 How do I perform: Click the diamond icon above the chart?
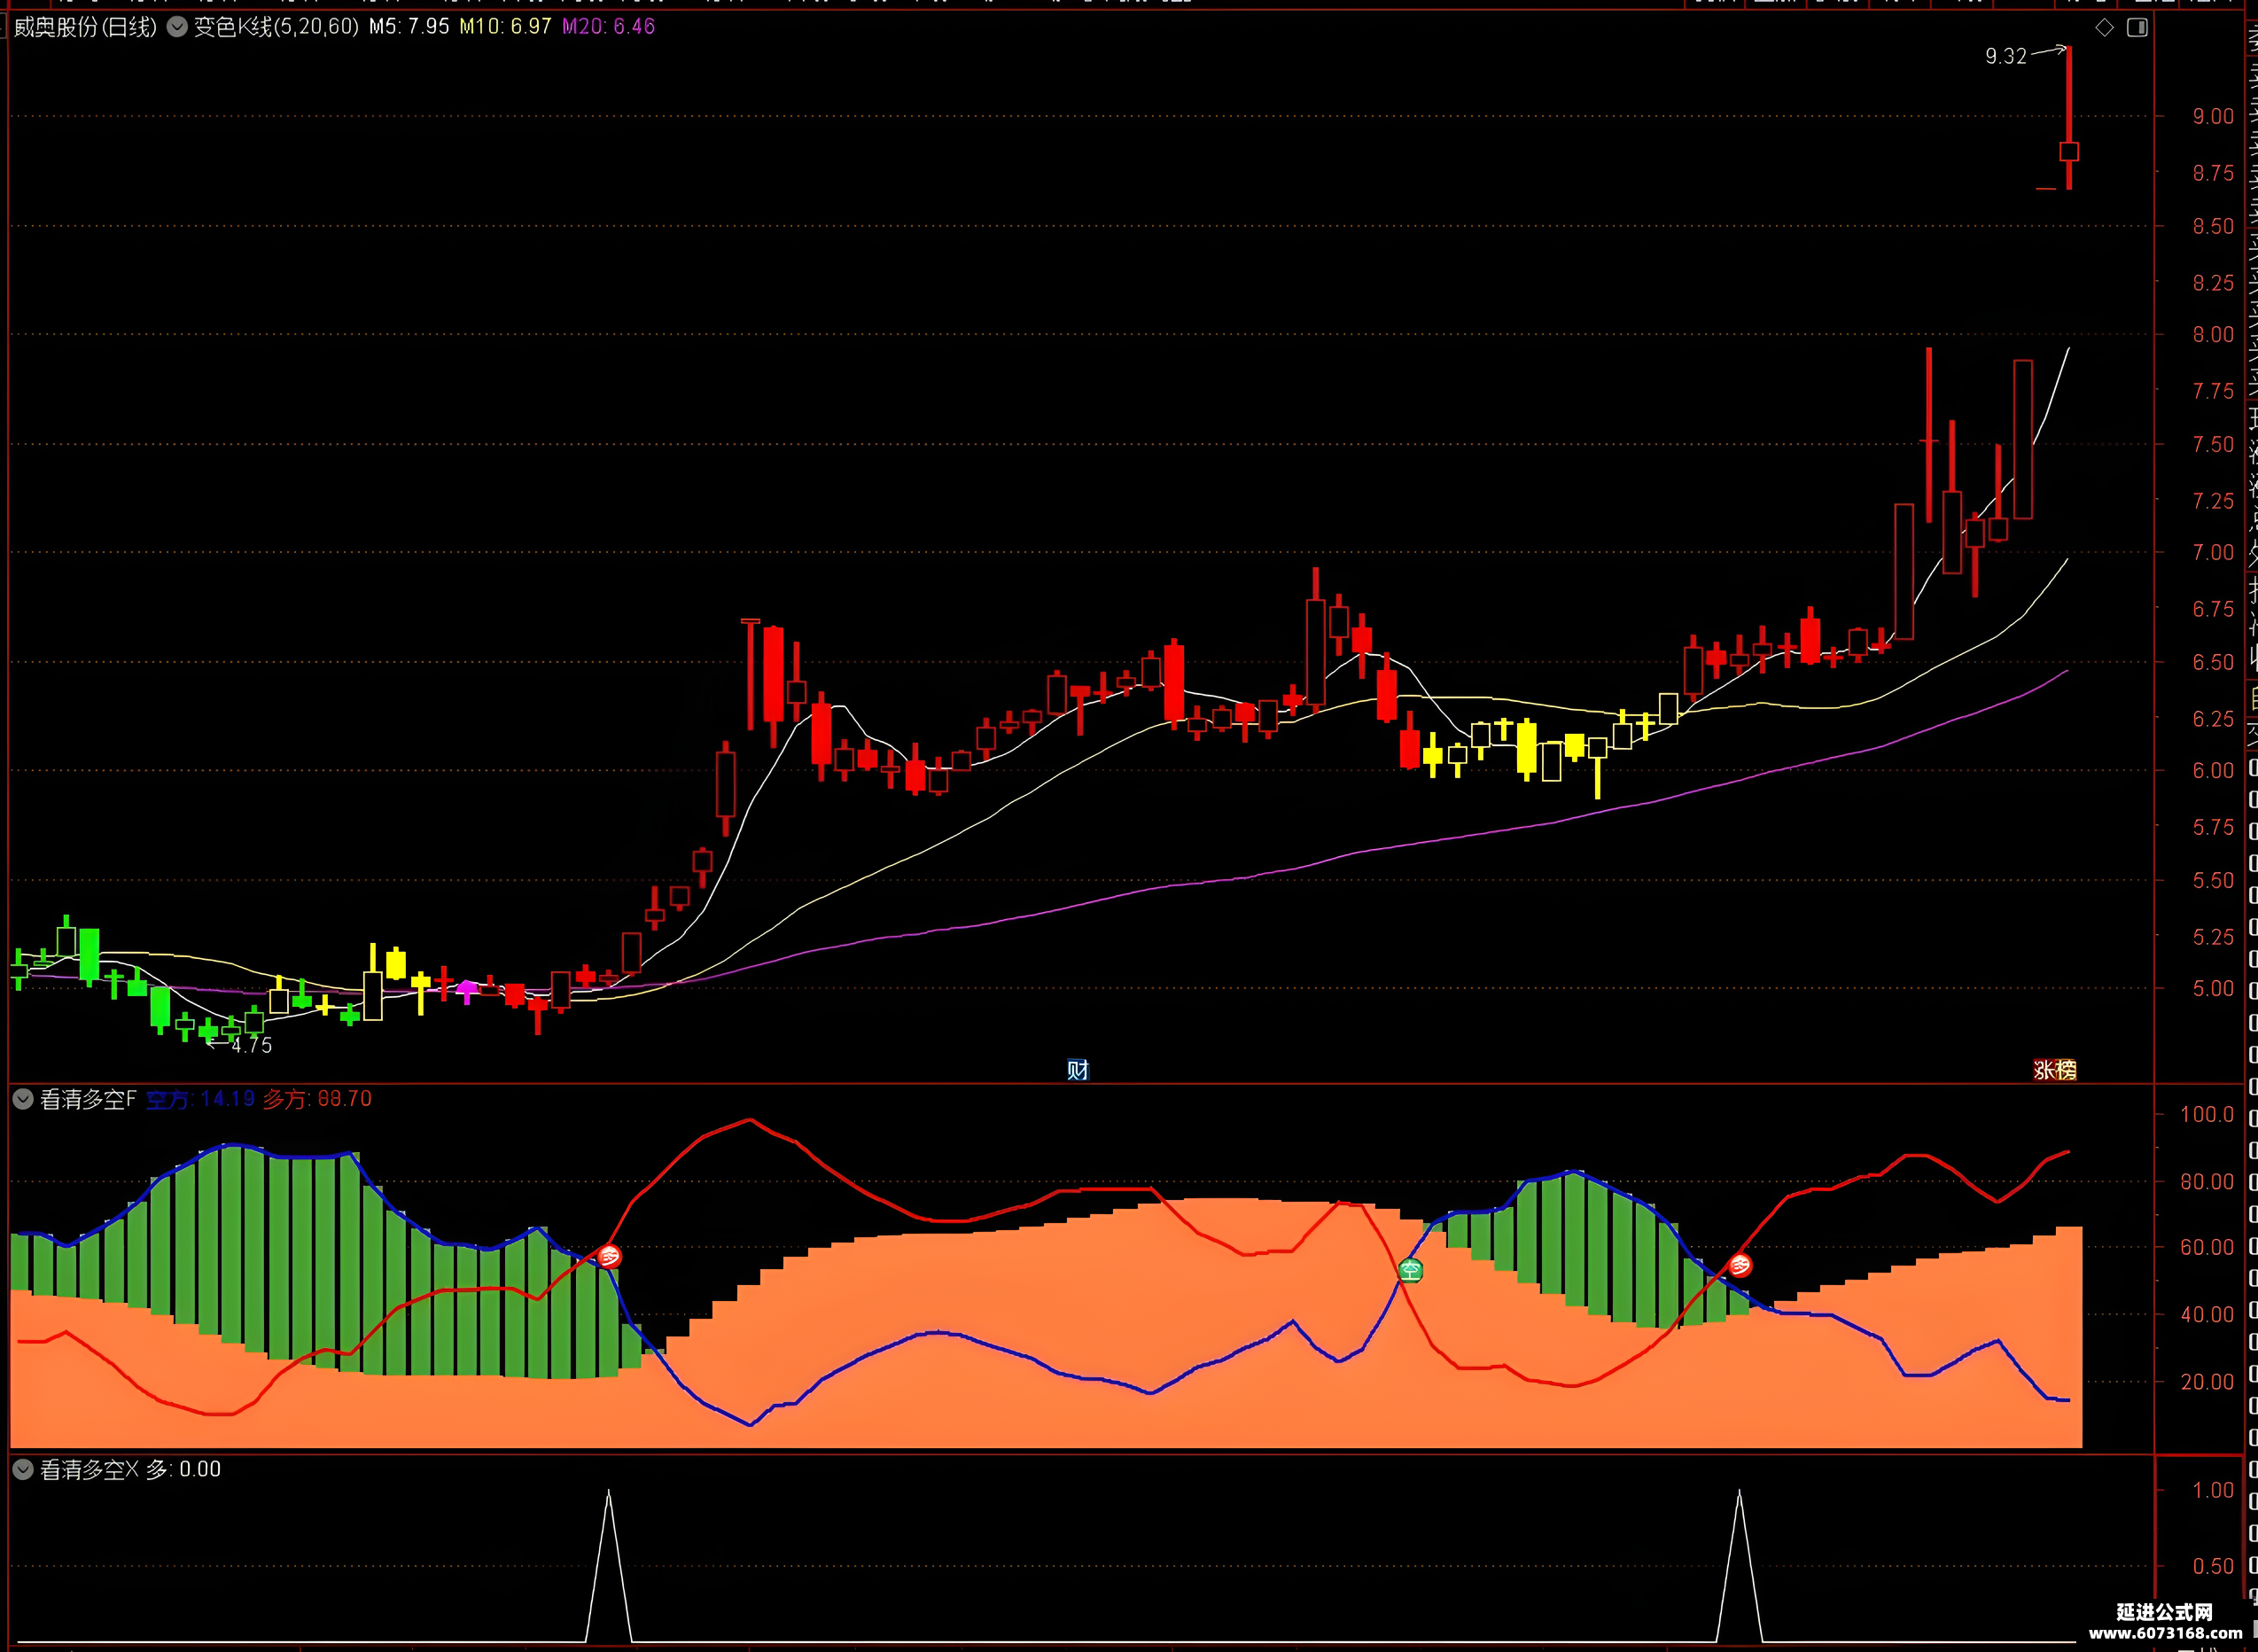(2104, 28)
